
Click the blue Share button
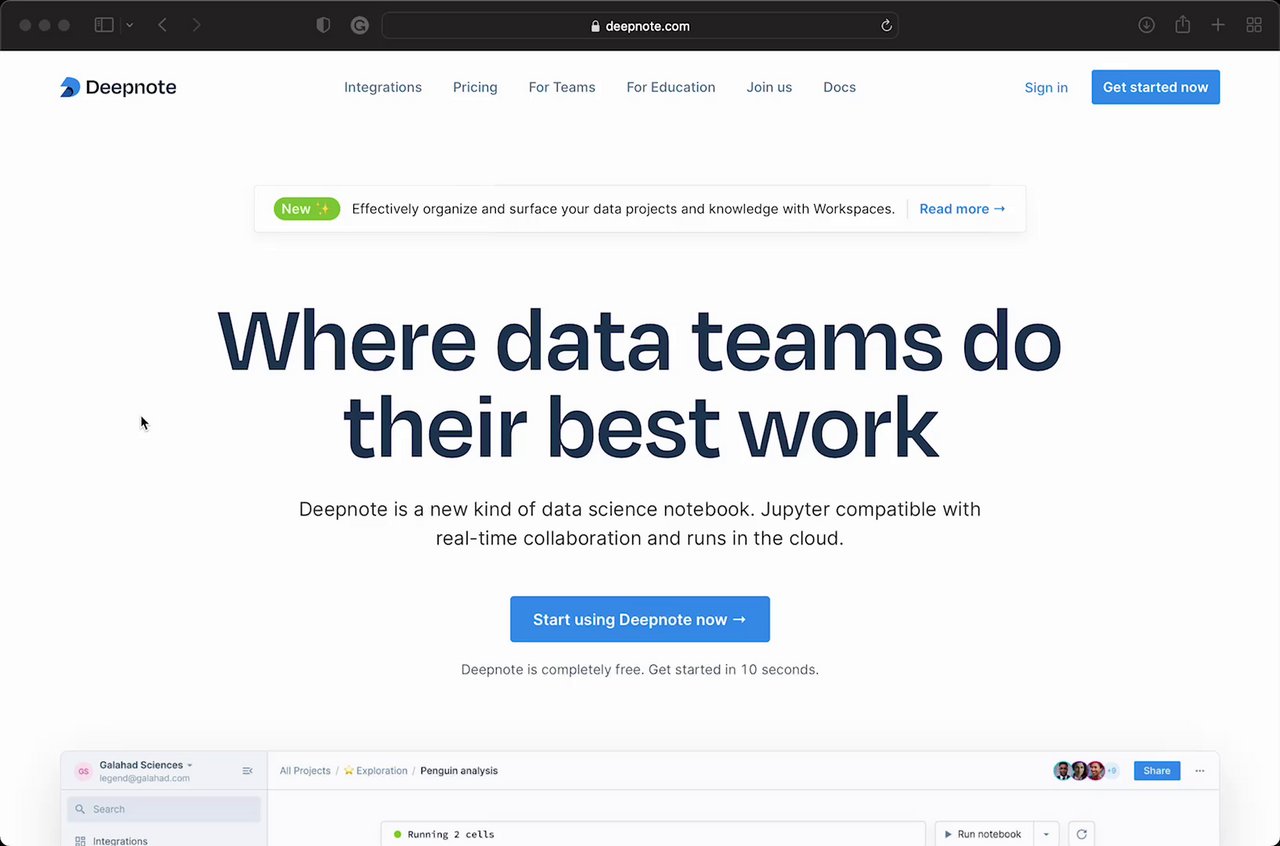point(1157,771)
